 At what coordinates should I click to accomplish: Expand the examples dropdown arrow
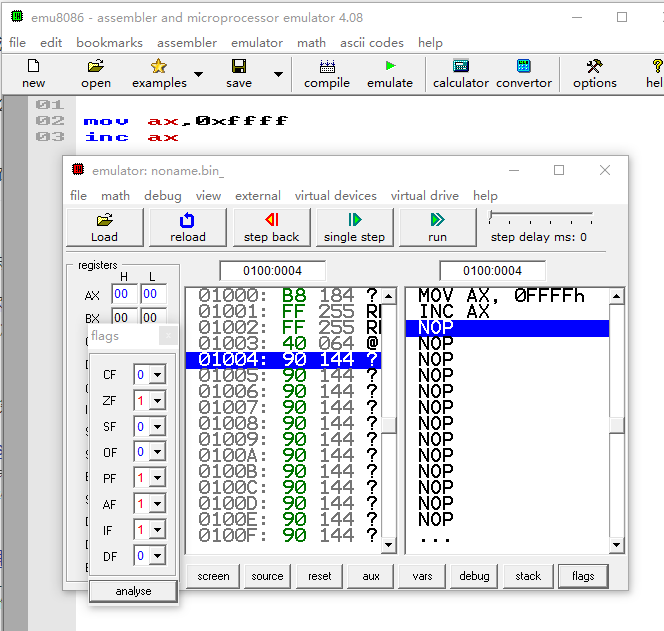pyautogui.click(x=198, y=74)
